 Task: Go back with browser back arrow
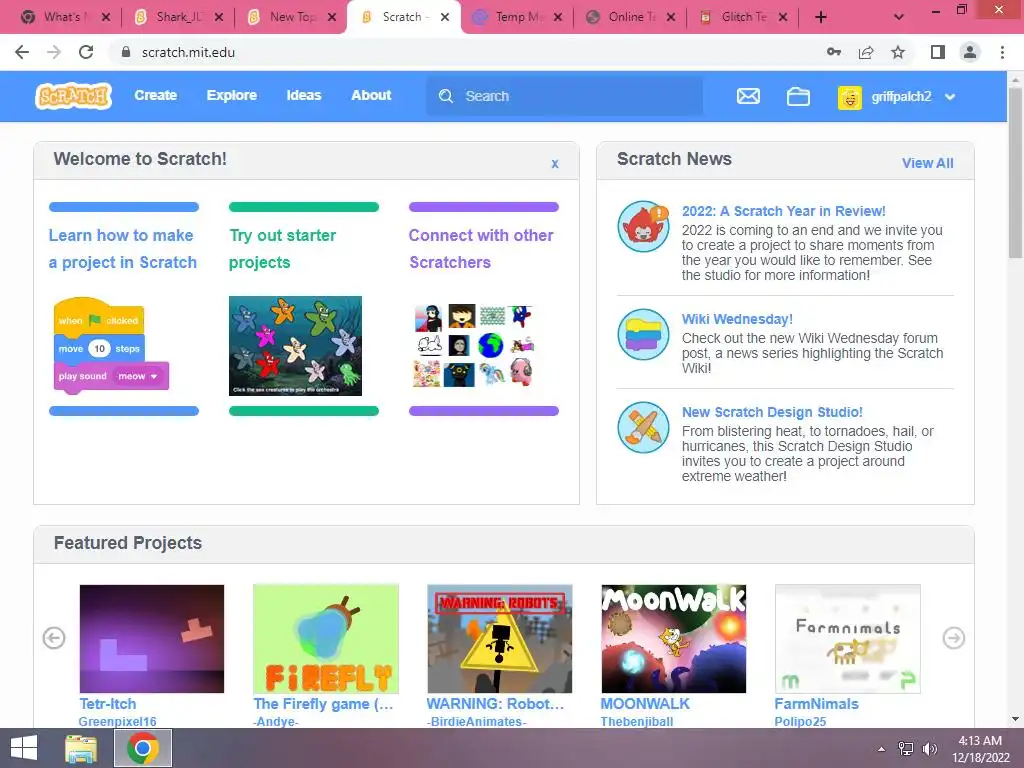(22, 52)
